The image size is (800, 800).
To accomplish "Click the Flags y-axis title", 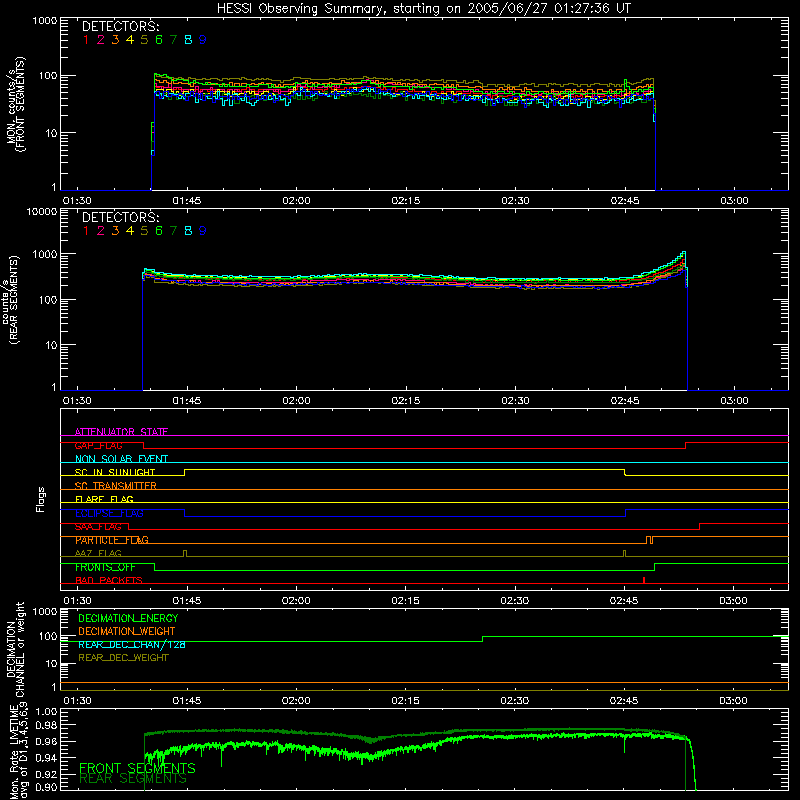I will (x=41, y=499).
